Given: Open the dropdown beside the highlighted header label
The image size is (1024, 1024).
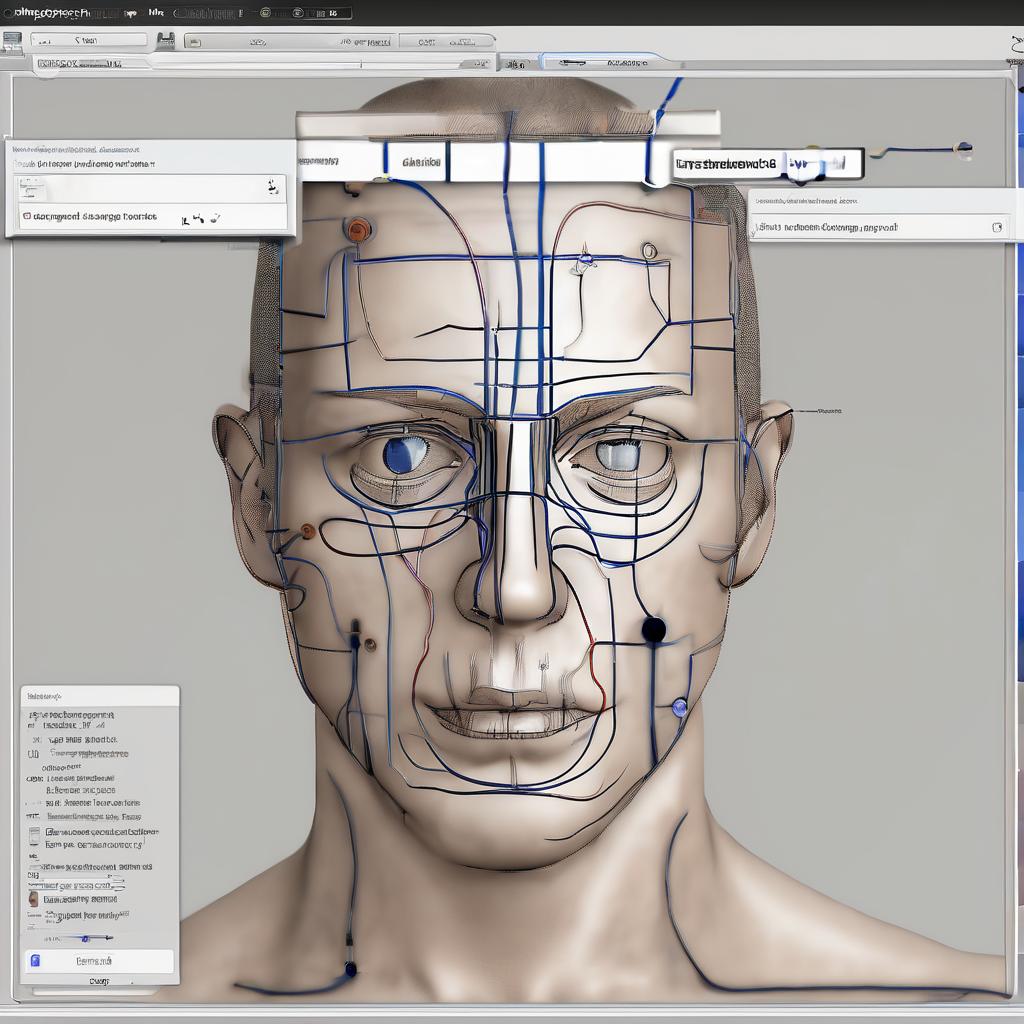Looking at the screenshot, I should point(823,164).
